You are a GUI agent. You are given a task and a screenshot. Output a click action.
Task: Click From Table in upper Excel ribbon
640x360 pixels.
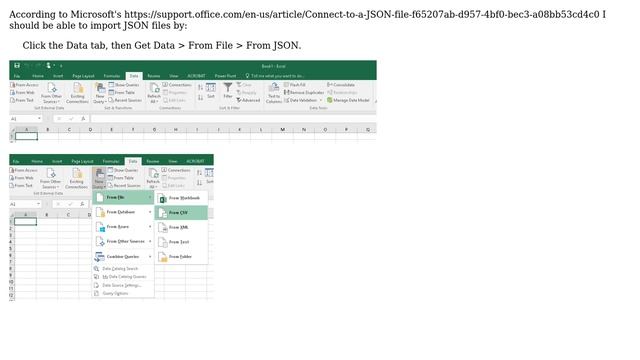(122, 93)
